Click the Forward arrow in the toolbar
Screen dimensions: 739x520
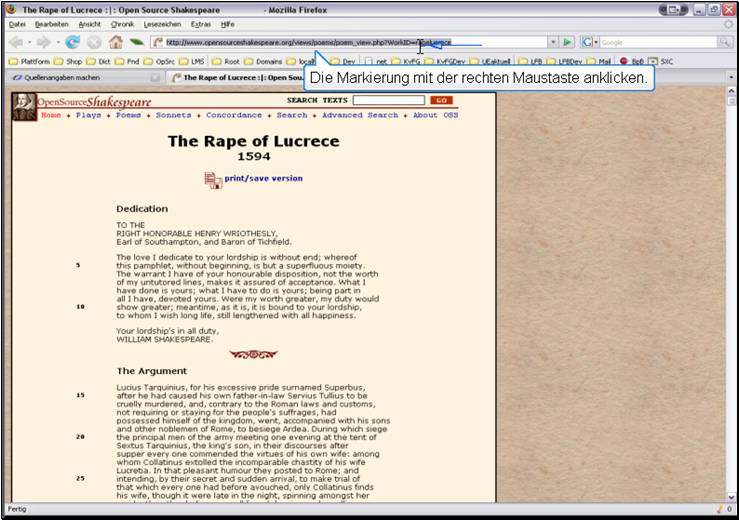coord(44,42)
